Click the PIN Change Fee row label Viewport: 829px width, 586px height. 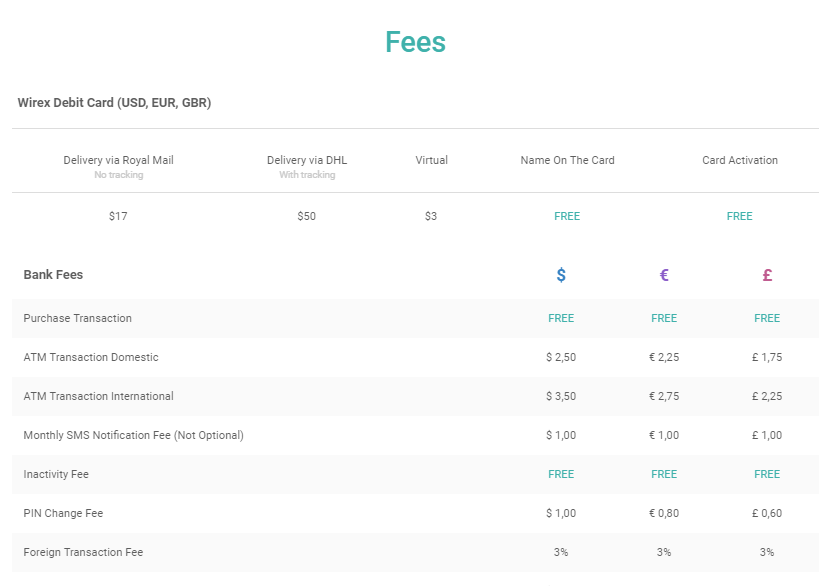63,513
